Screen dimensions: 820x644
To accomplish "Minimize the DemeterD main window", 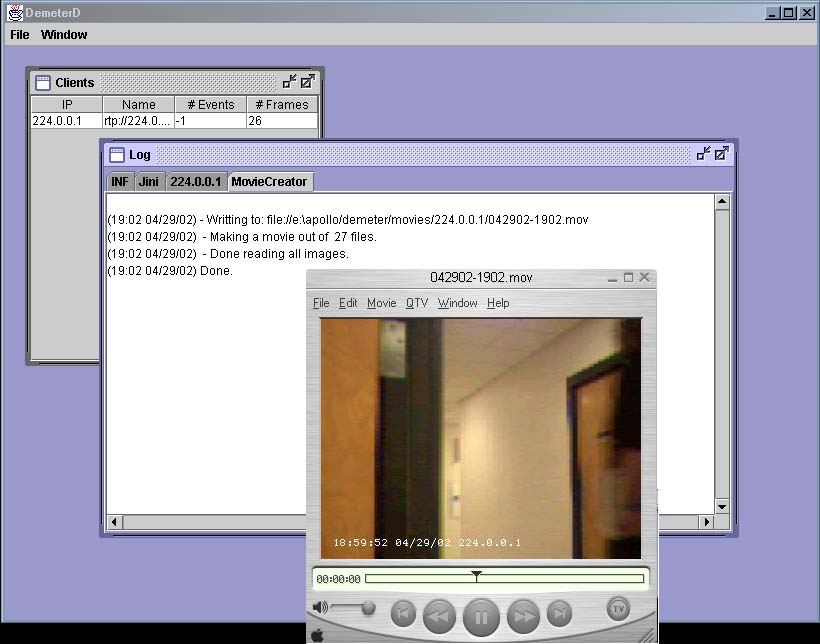I will tap(771, 13).
